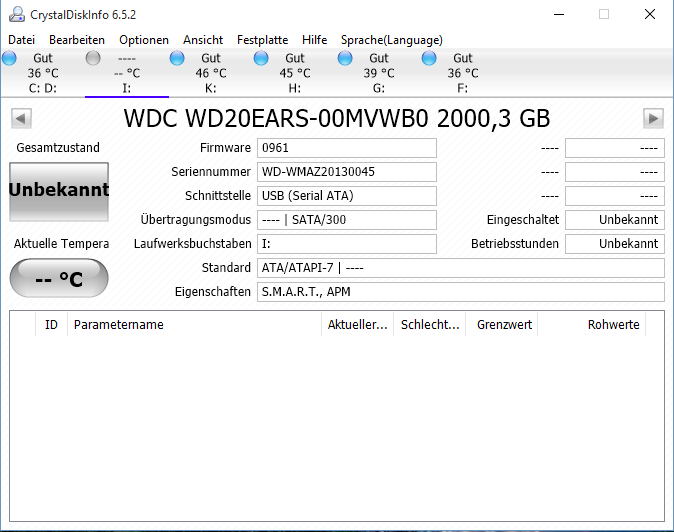Select the G: disk status orb

coord(345,58)
